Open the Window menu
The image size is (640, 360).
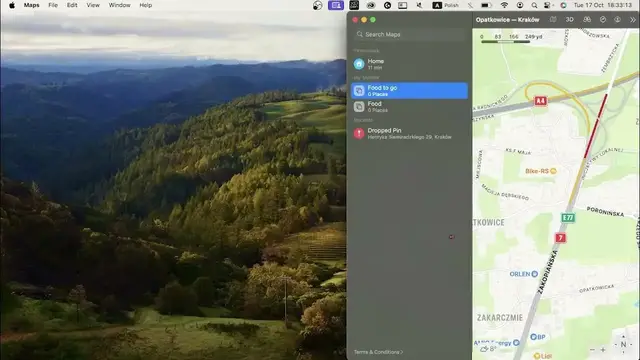click(x=120, y=5)
